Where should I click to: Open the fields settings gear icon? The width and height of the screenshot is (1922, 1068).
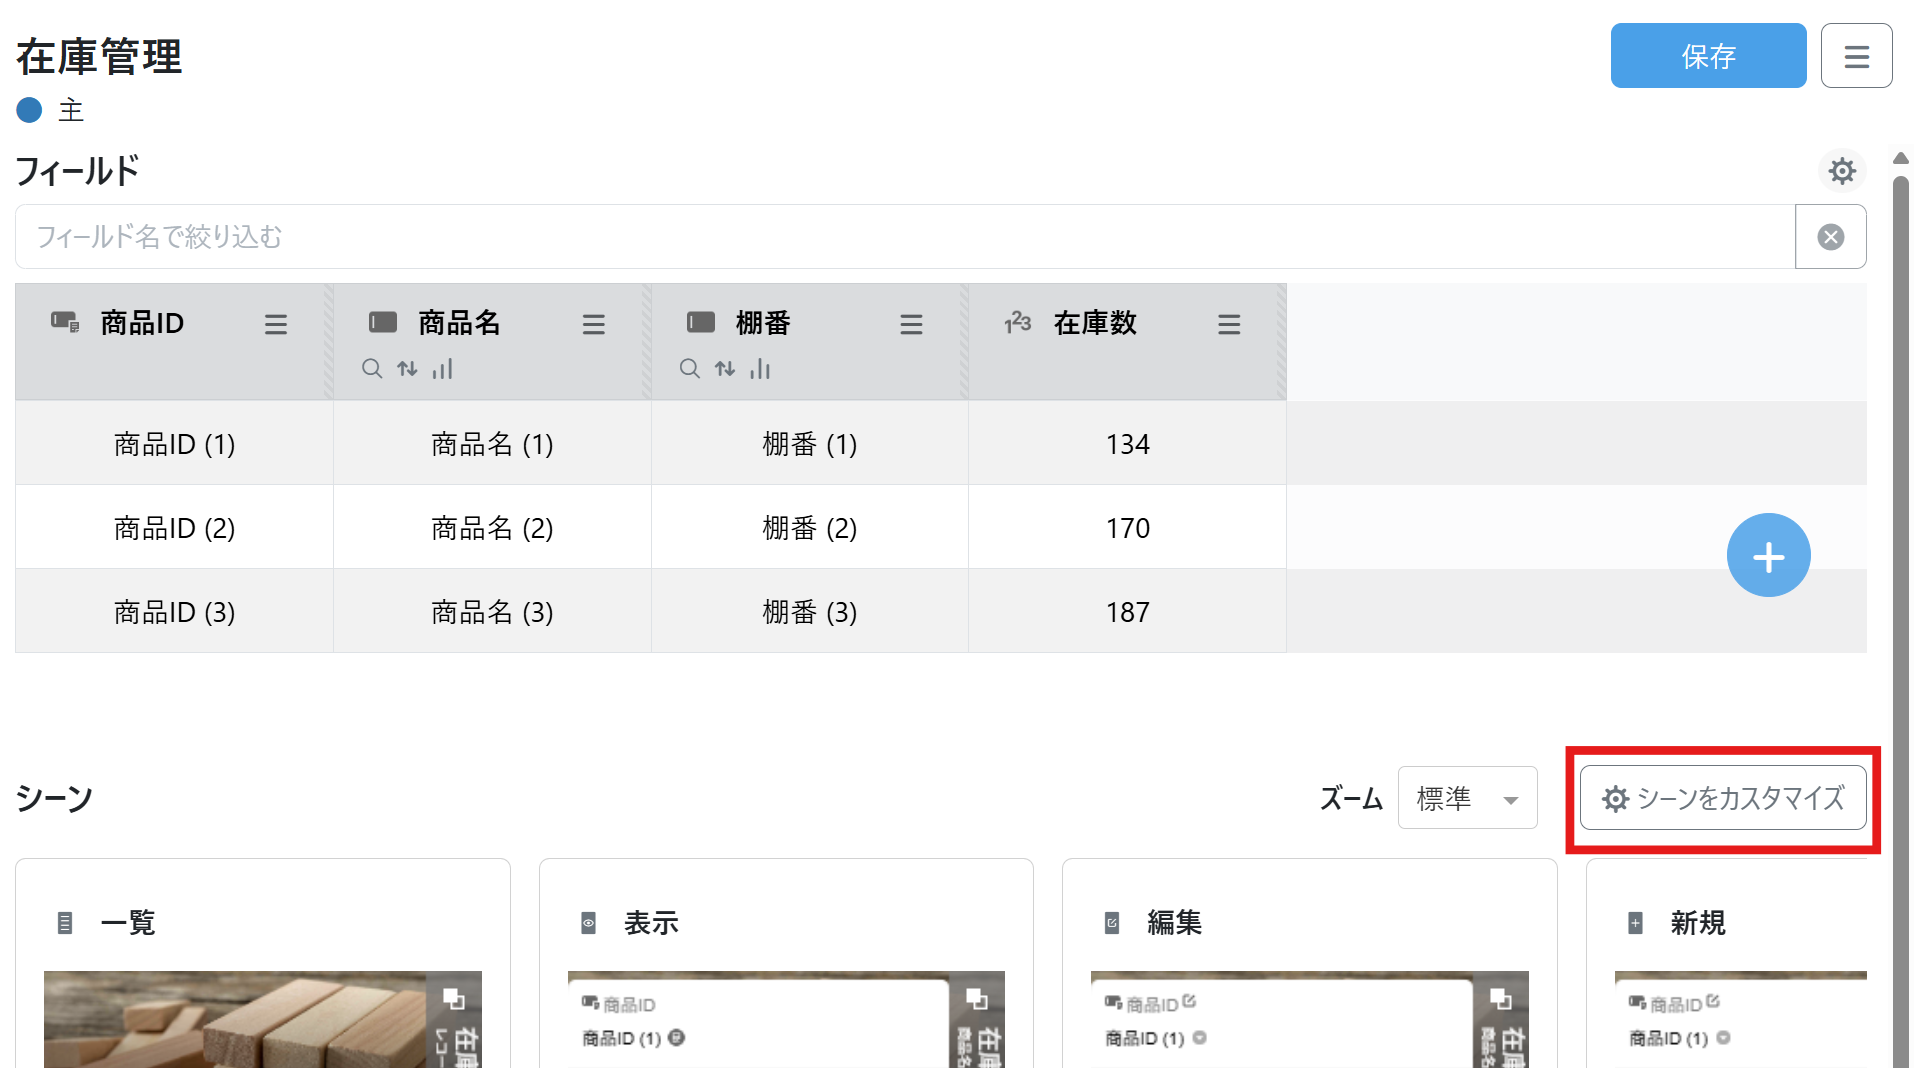click(x=1841, y=171)
